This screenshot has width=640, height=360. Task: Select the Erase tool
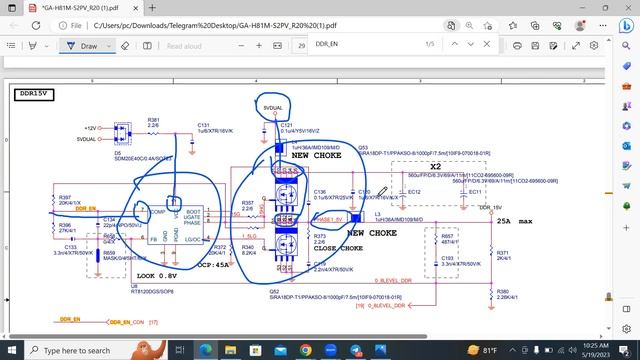tap(125, 46)
